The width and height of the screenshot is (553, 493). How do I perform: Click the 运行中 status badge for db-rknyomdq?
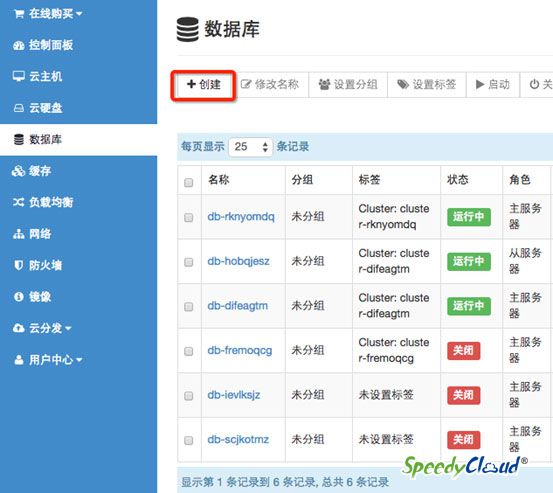[x=469, y=217]
